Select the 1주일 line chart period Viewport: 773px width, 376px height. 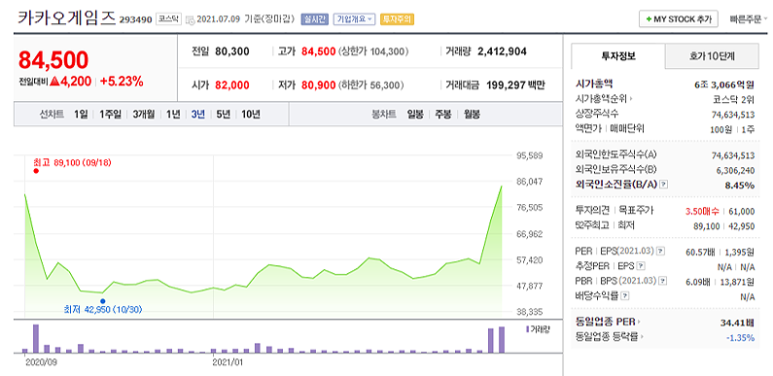click(110, 115)
